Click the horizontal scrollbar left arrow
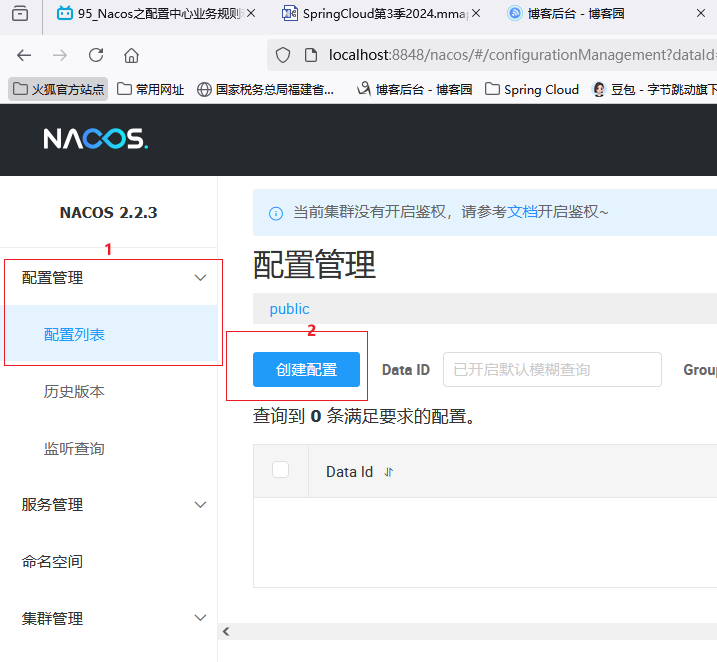The image size is (717, 662). click(226, 631)
